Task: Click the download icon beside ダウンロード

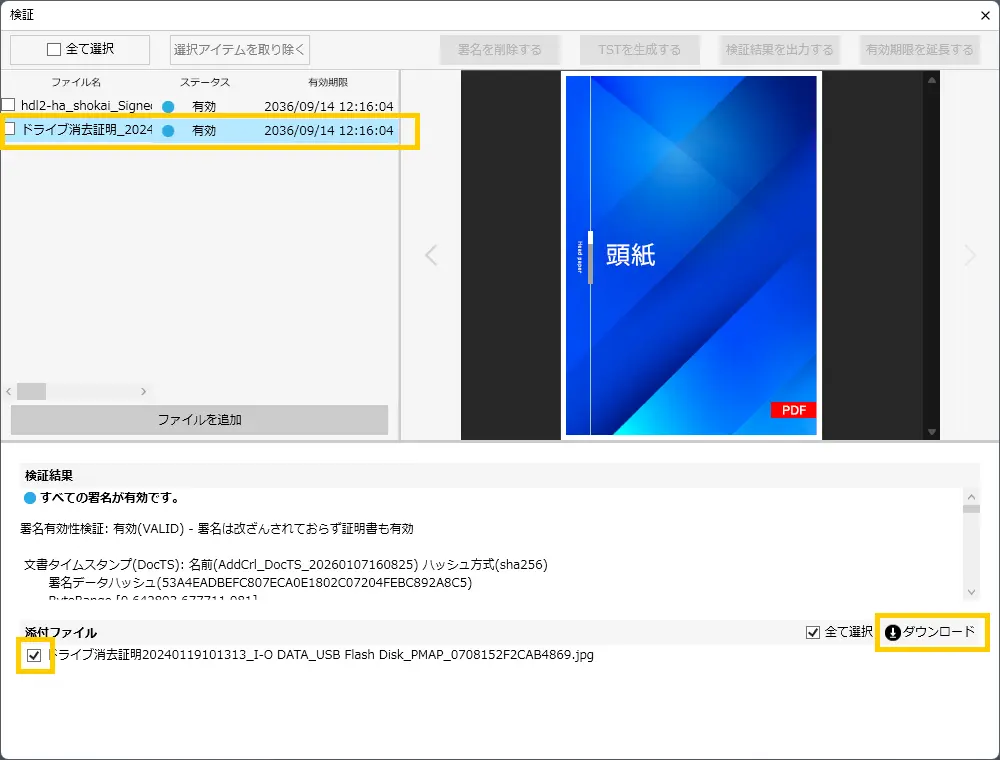Action: coord(893,632)
